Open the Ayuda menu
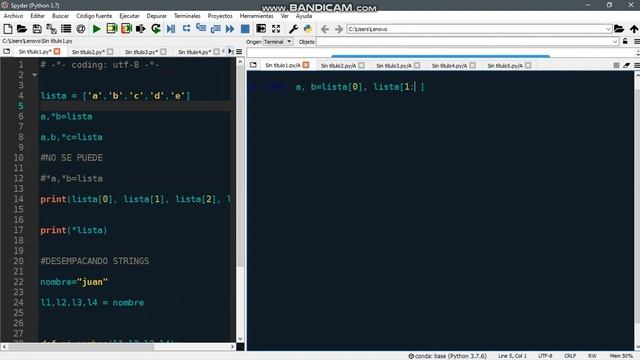The height and width of the screenshot is (360, 640). (x=304, y=16)
